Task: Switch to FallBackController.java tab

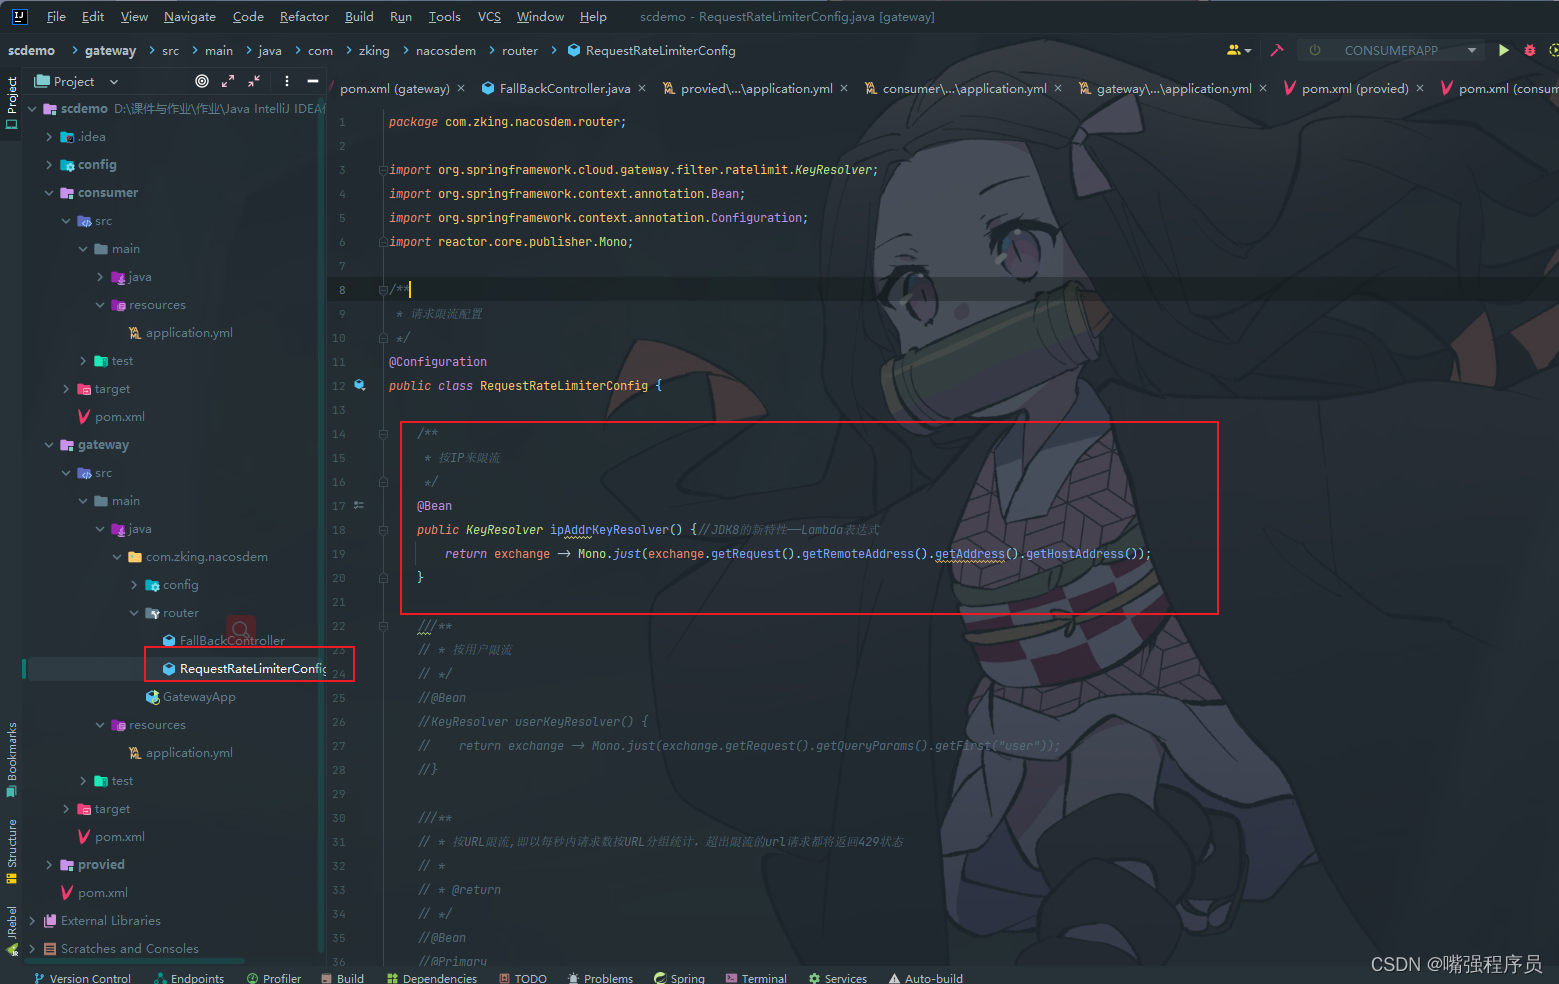Action: (564, 88)
